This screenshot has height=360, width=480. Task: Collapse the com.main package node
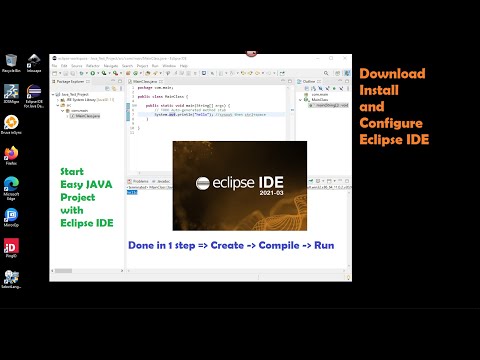62,110
